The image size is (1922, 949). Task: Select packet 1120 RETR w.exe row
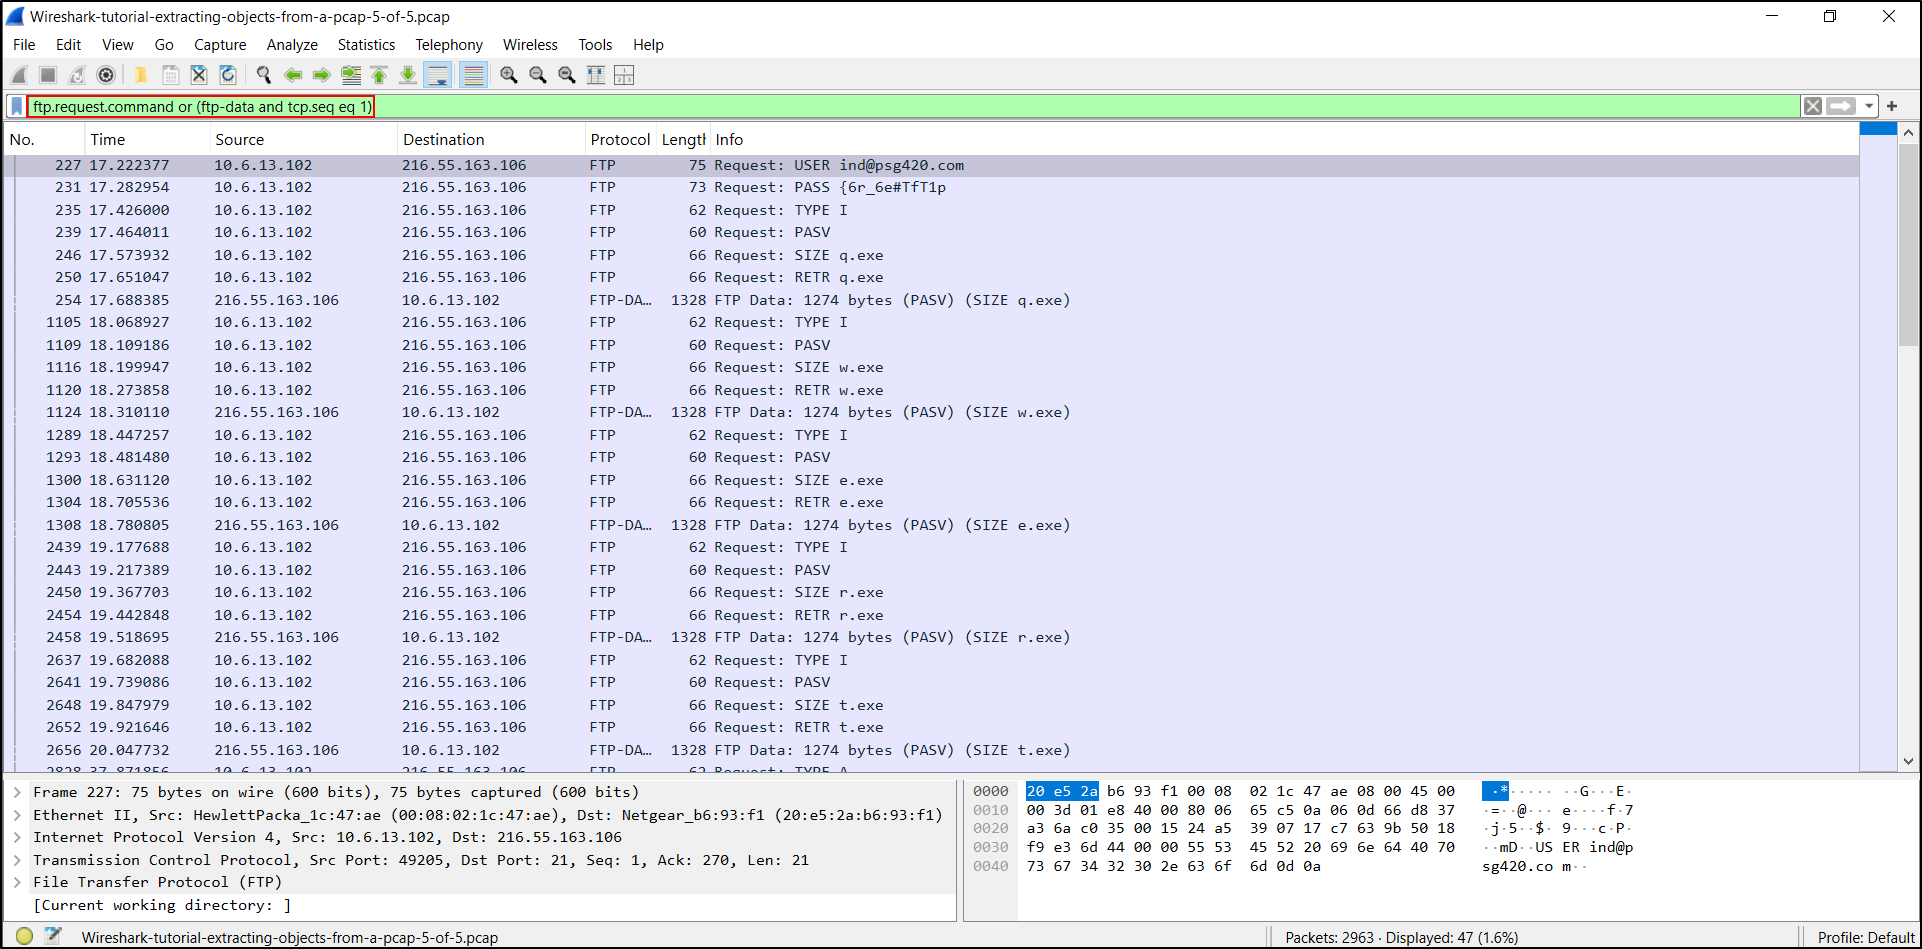(x=931, y=390)
